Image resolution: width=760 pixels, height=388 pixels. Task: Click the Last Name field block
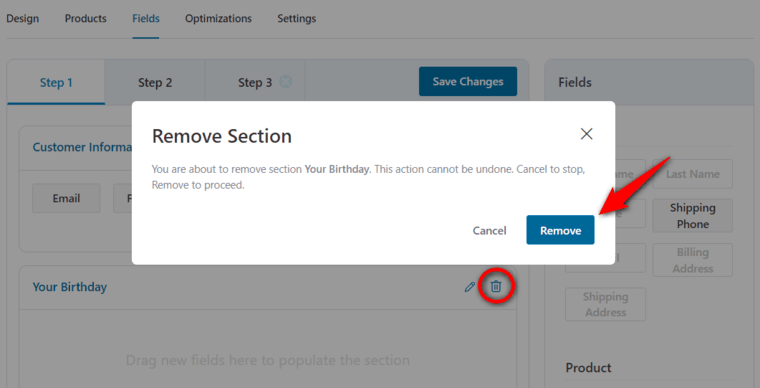click(x=693, y=174)
